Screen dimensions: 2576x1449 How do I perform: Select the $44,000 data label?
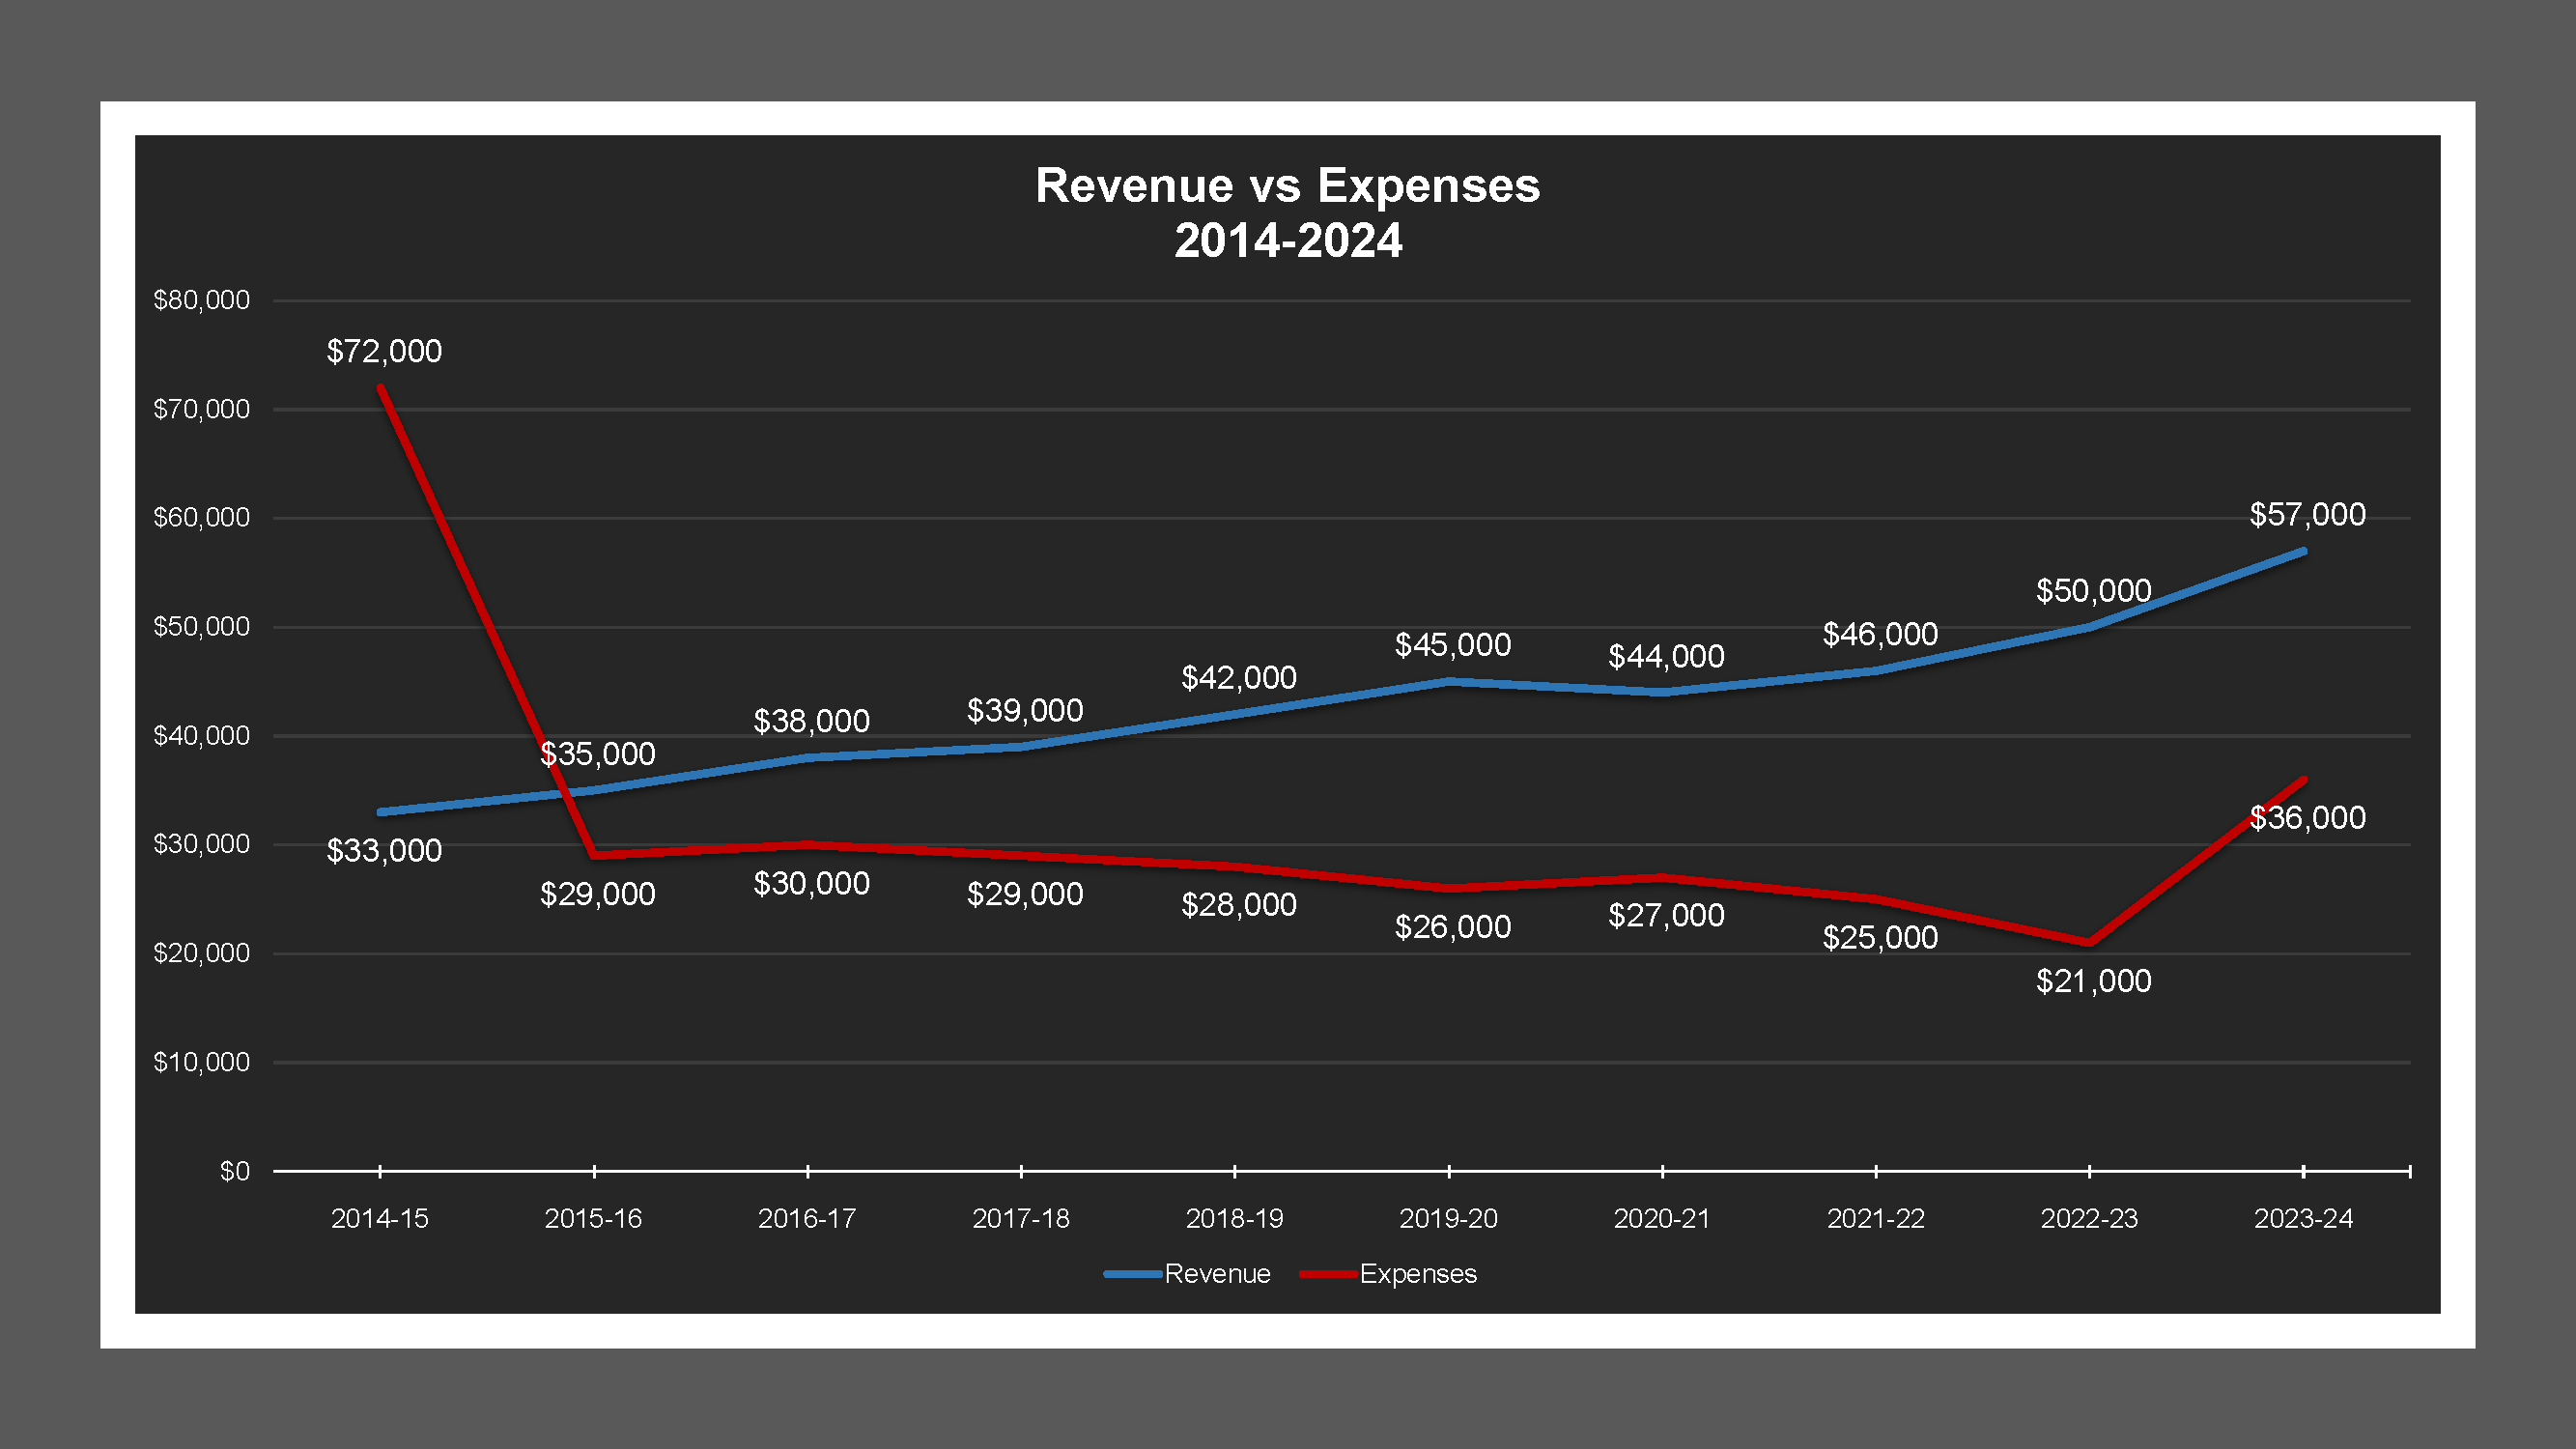(x=1666, y=656)
